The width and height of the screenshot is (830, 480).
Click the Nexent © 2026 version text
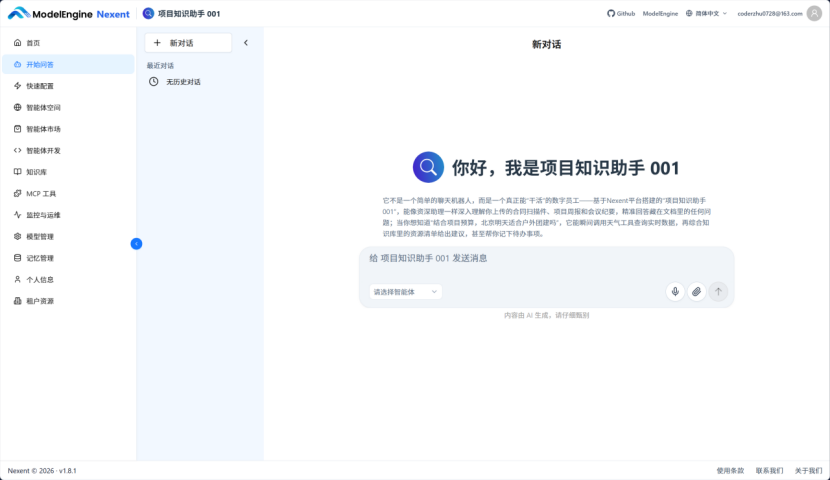42,470
